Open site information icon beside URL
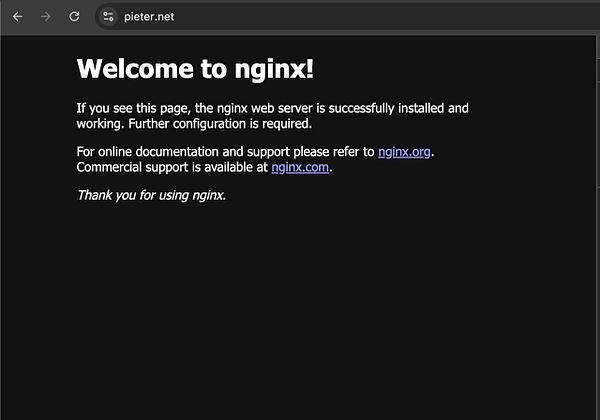The height and width of the screenshot is (420, 600). pyautogui.click(x=108, y=17)
